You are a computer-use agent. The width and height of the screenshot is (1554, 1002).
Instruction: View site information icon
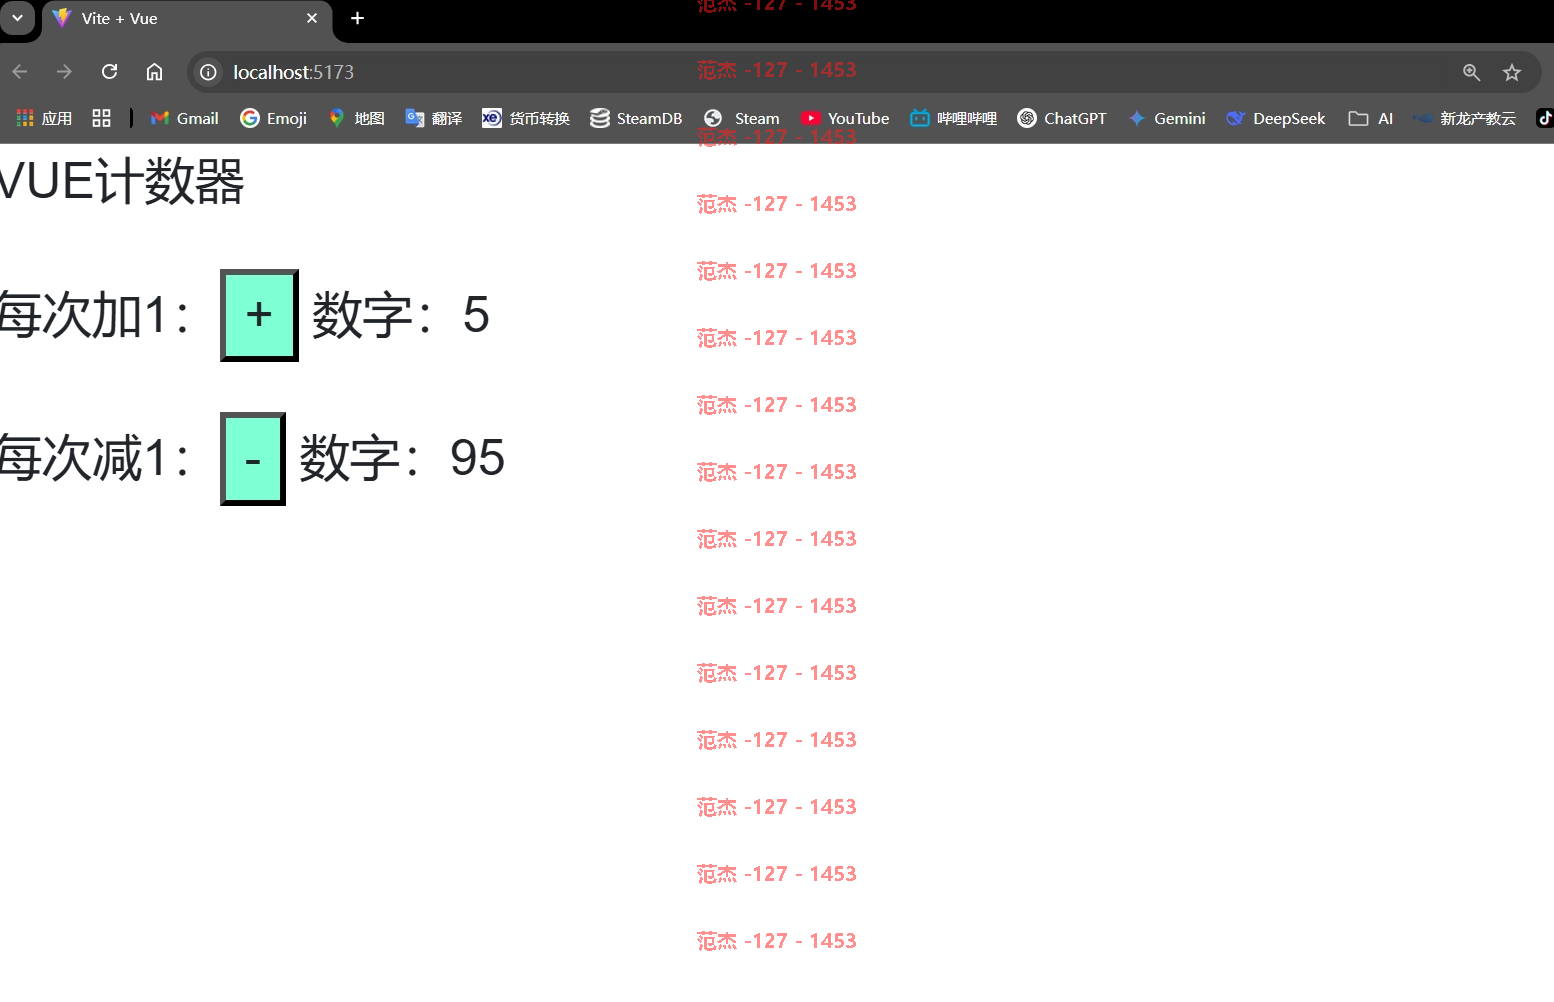pyautogui.click(x=208, y=72)
